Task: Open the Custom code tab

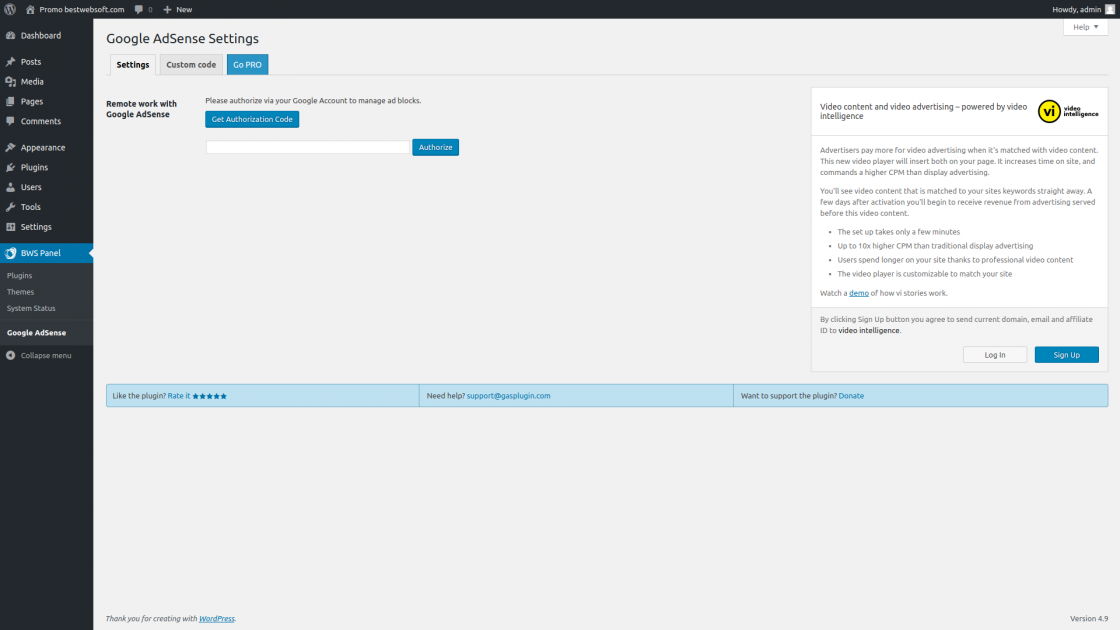Action: tap(191, 64)
